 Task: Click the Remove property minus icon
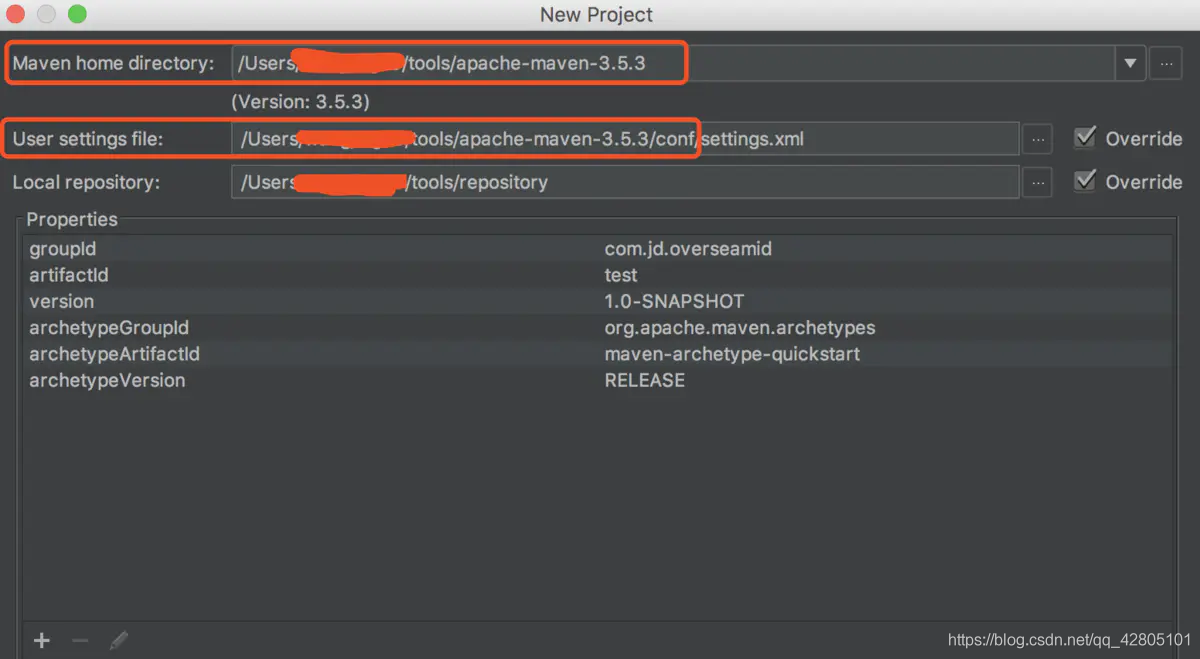[79, 640]
